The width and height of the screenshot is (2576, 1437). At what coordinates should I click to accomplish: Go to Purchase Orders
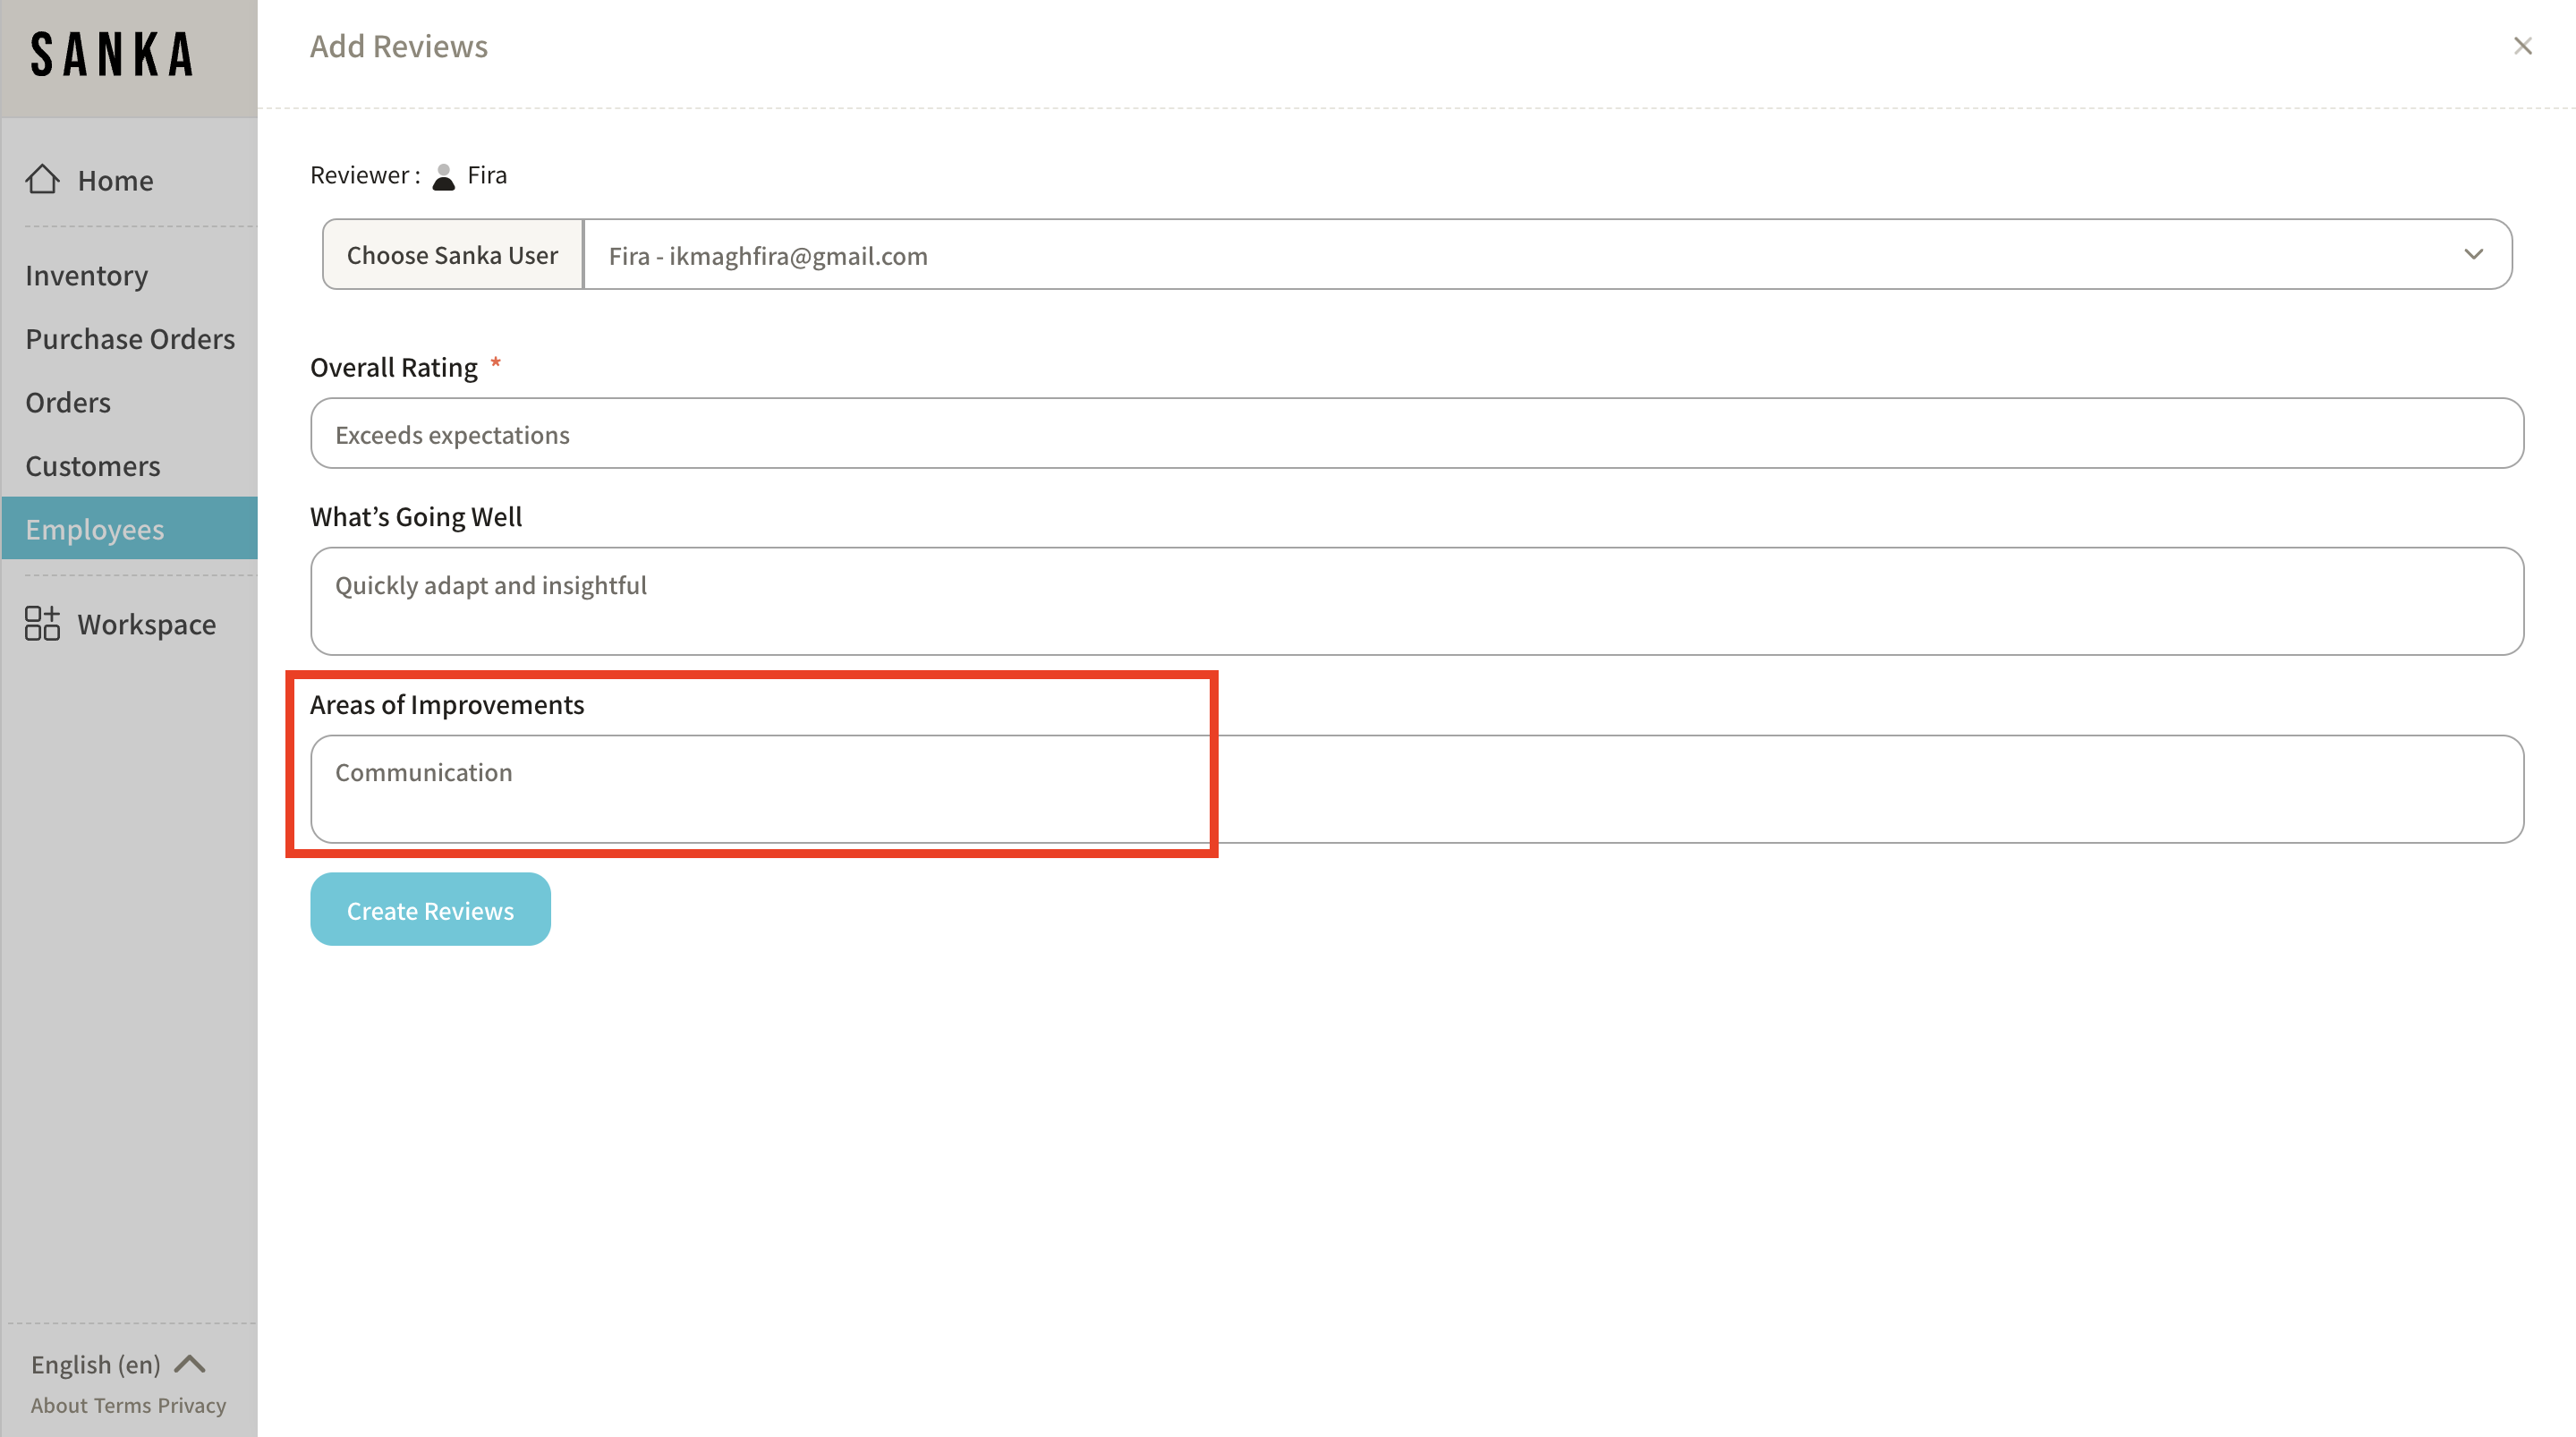(x=130, y=339)
